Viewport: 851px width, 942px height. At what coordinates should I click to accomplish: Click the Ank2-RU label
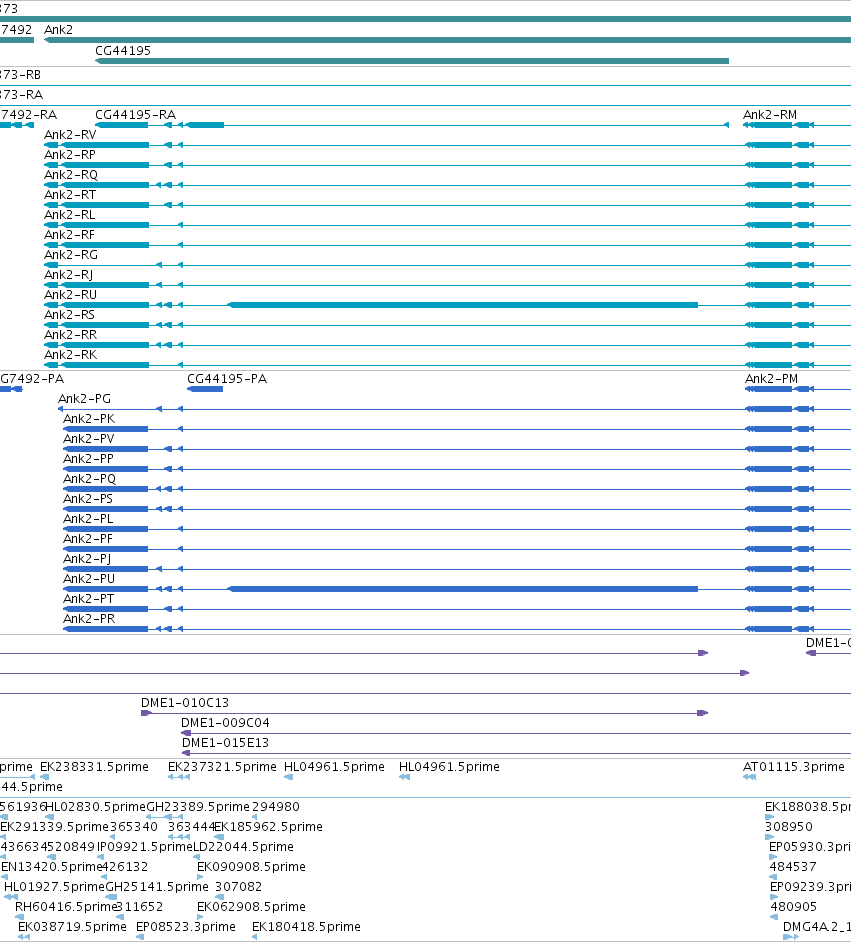[x=71, y=294]
